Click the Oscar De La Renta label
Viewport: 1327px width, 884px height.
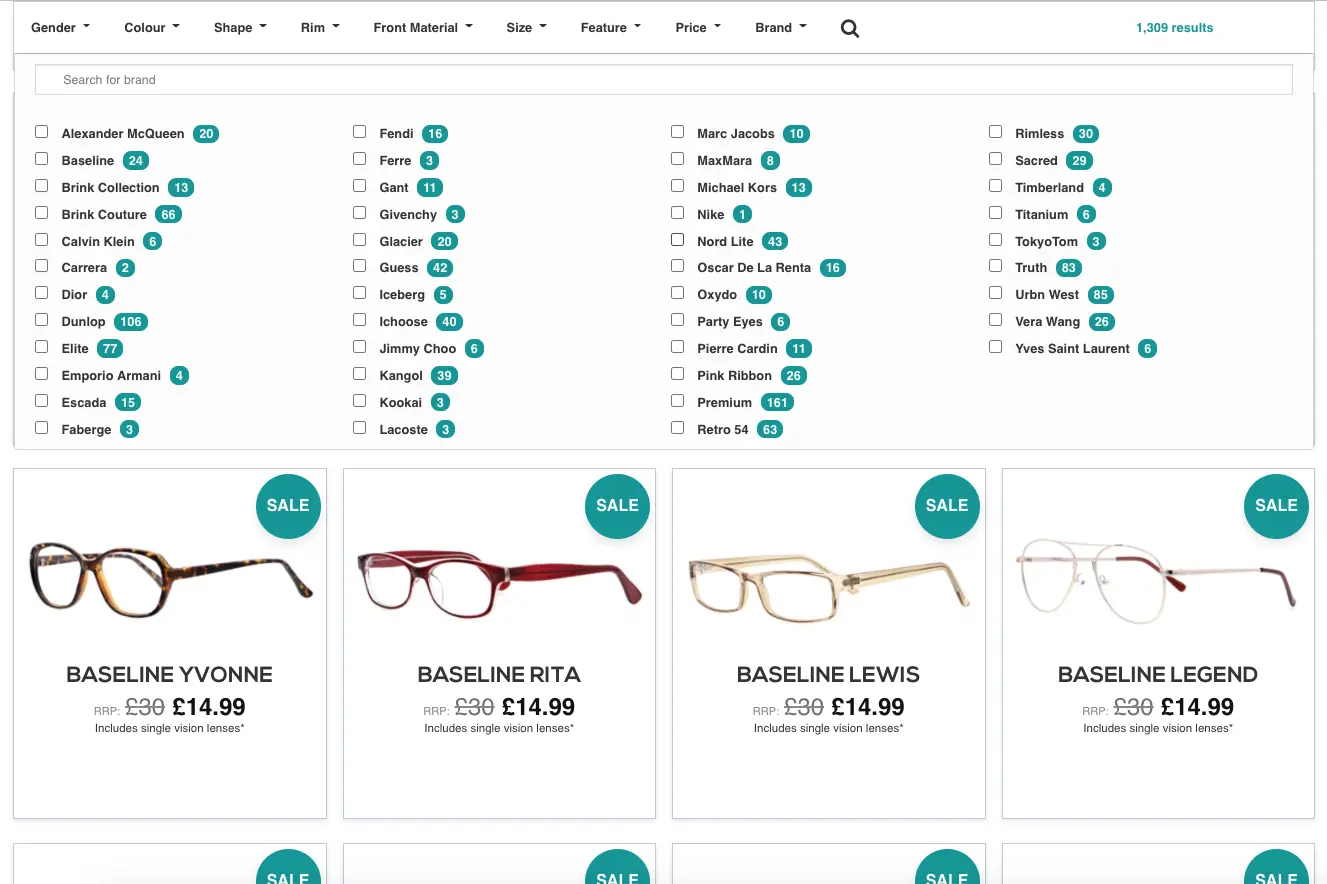click(754, 268)
